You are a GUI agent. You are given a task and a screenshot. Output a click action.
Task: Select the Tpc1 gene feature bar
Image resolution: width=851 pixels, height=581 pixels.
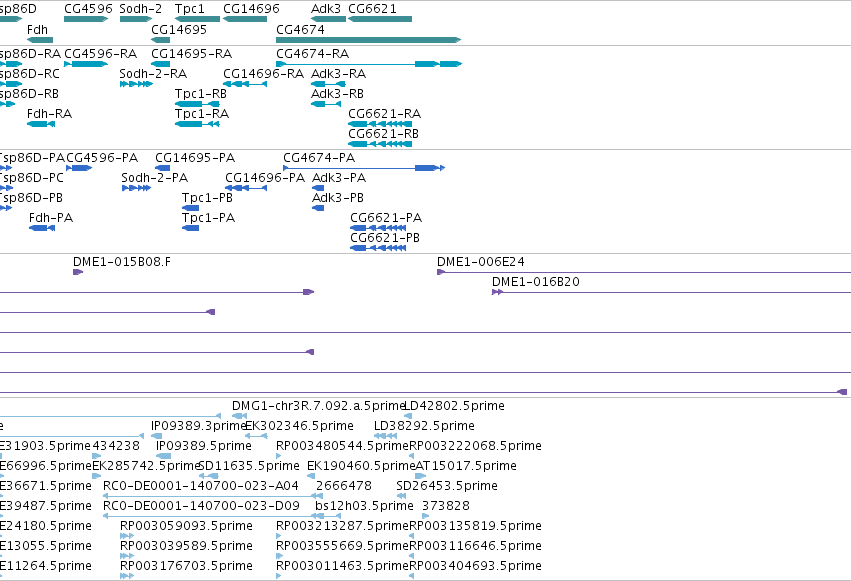[198, 19]
